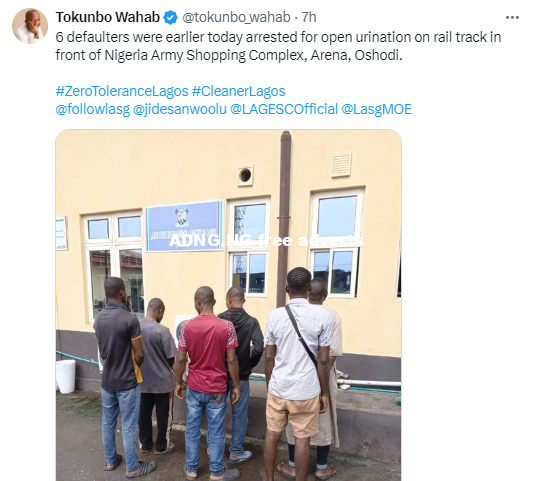Visit the @LasgMOE mention
The height and width of the screenshot is (481, 534).
pos(376,109)
